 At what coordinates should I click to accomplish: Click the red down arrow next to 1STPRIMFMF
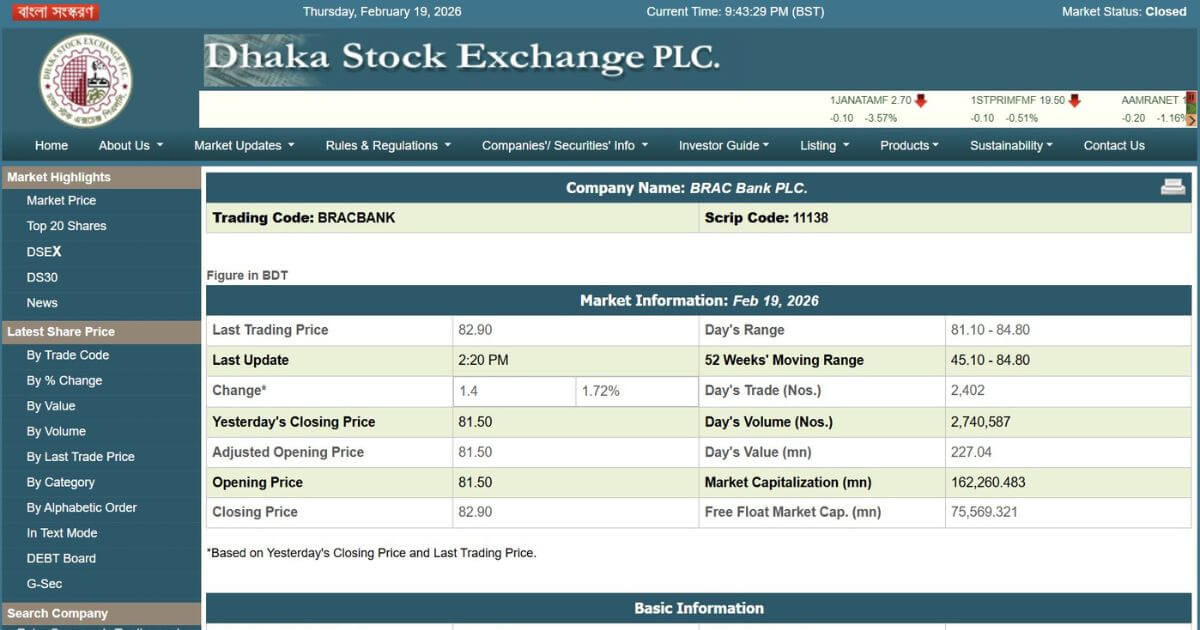[x=1074, y=101]
